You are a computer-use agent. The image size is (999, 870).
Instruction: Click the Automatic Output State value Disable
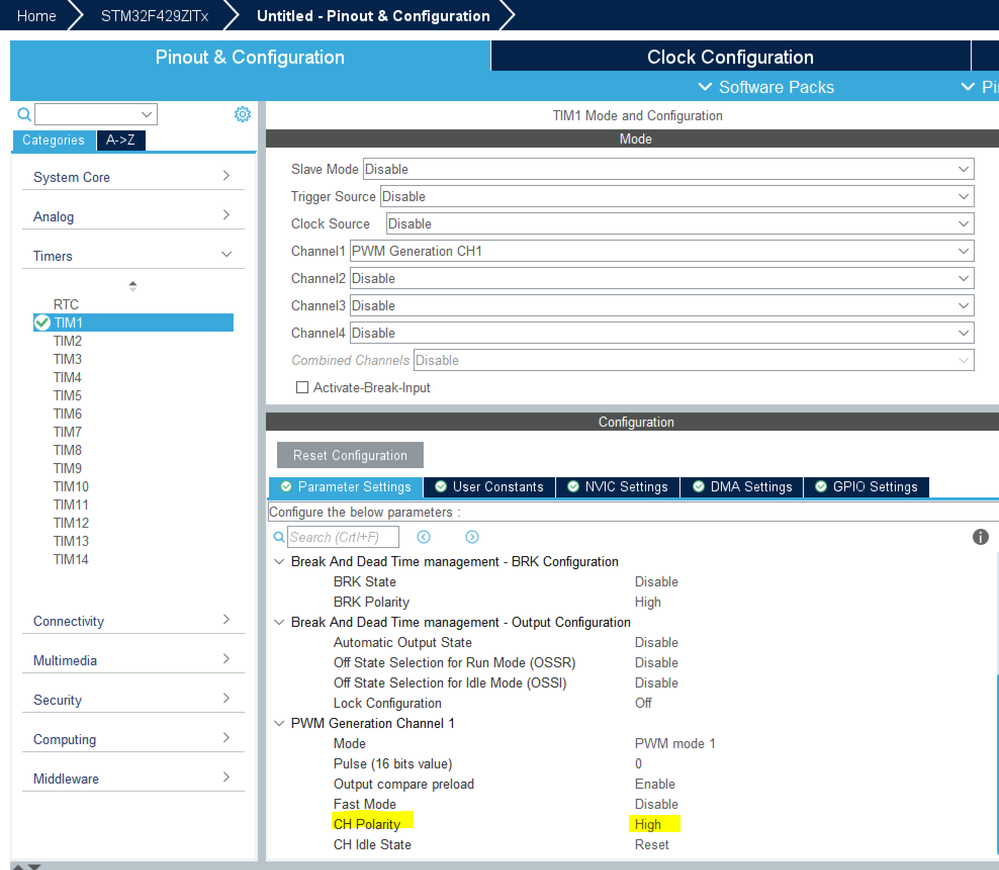[656, 643]
